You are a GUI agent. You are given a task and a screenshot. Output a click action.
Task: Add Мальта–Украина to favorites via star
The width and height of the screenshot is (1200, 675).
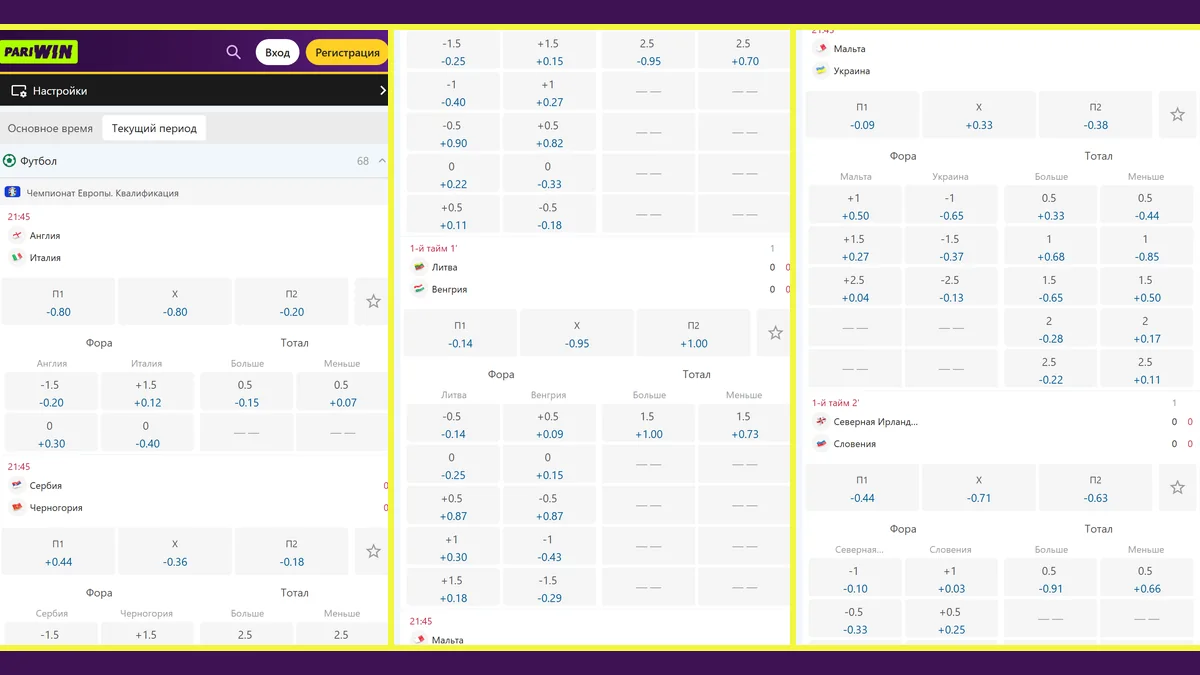pos(1177,115)
